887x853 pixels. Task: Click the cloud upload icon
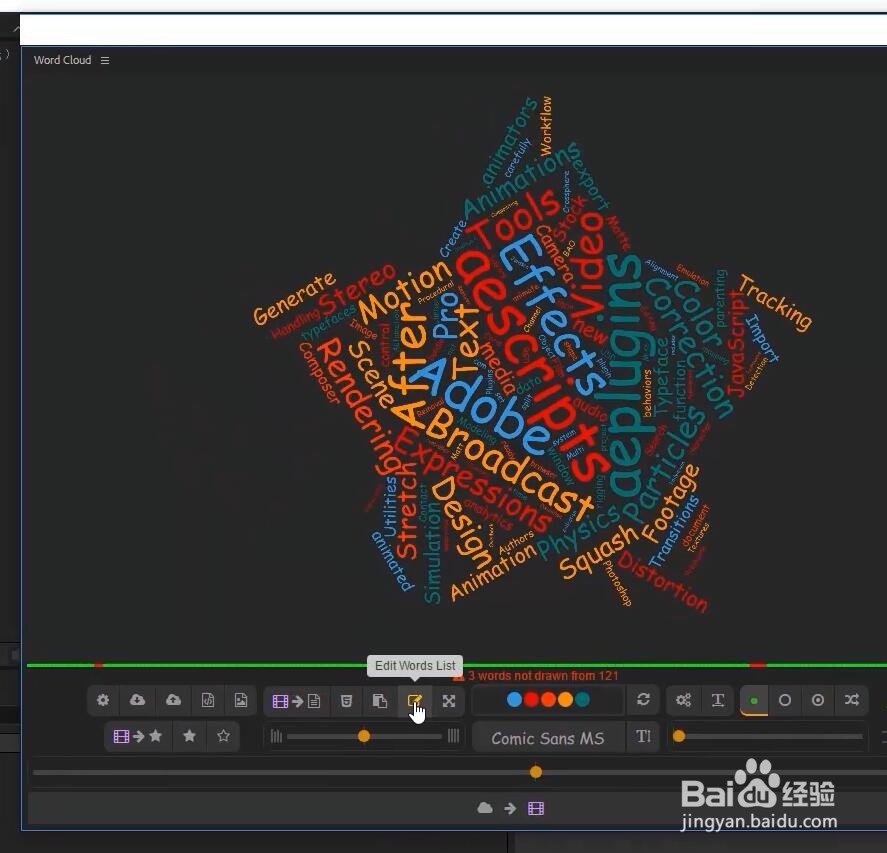173,700
